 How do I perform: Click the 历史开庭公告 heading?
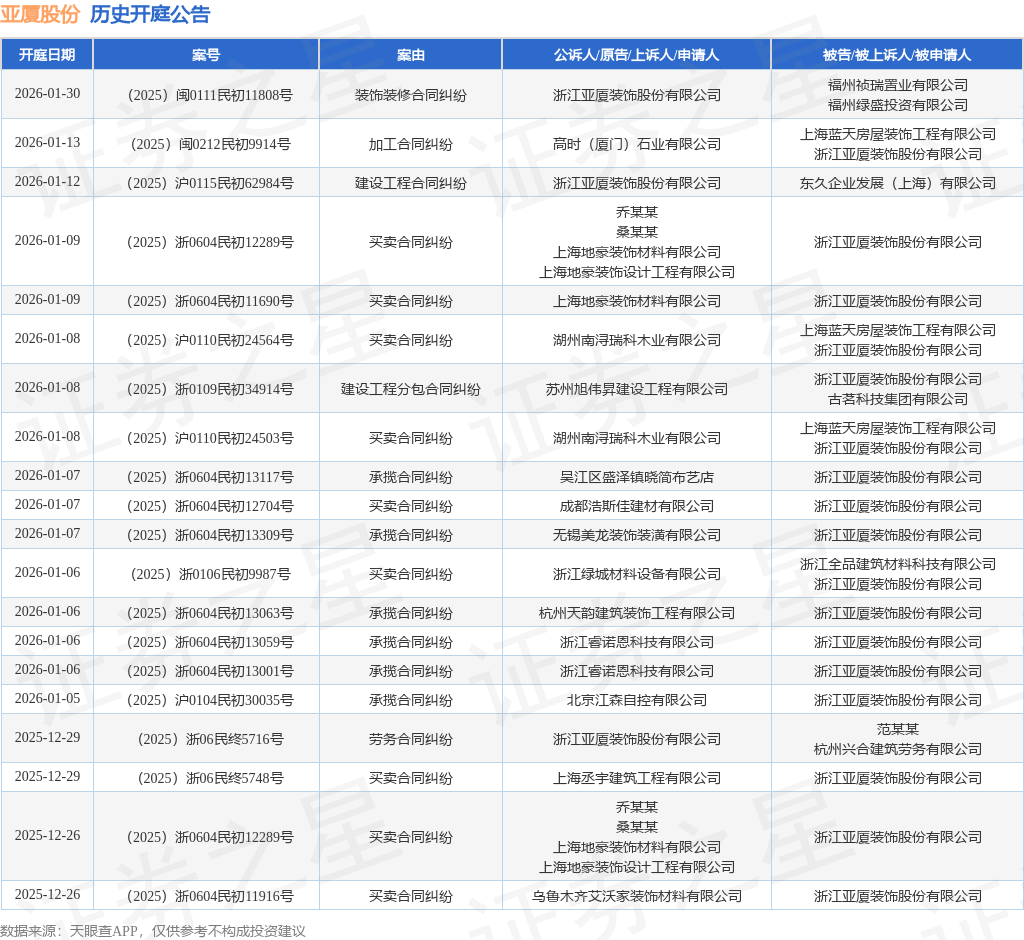click(150, 14)
